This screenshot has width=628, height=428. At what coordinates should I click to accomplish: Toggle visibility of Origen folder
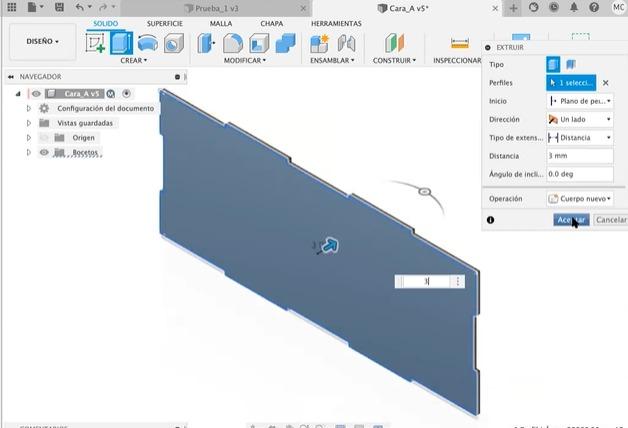pos(44,138)
